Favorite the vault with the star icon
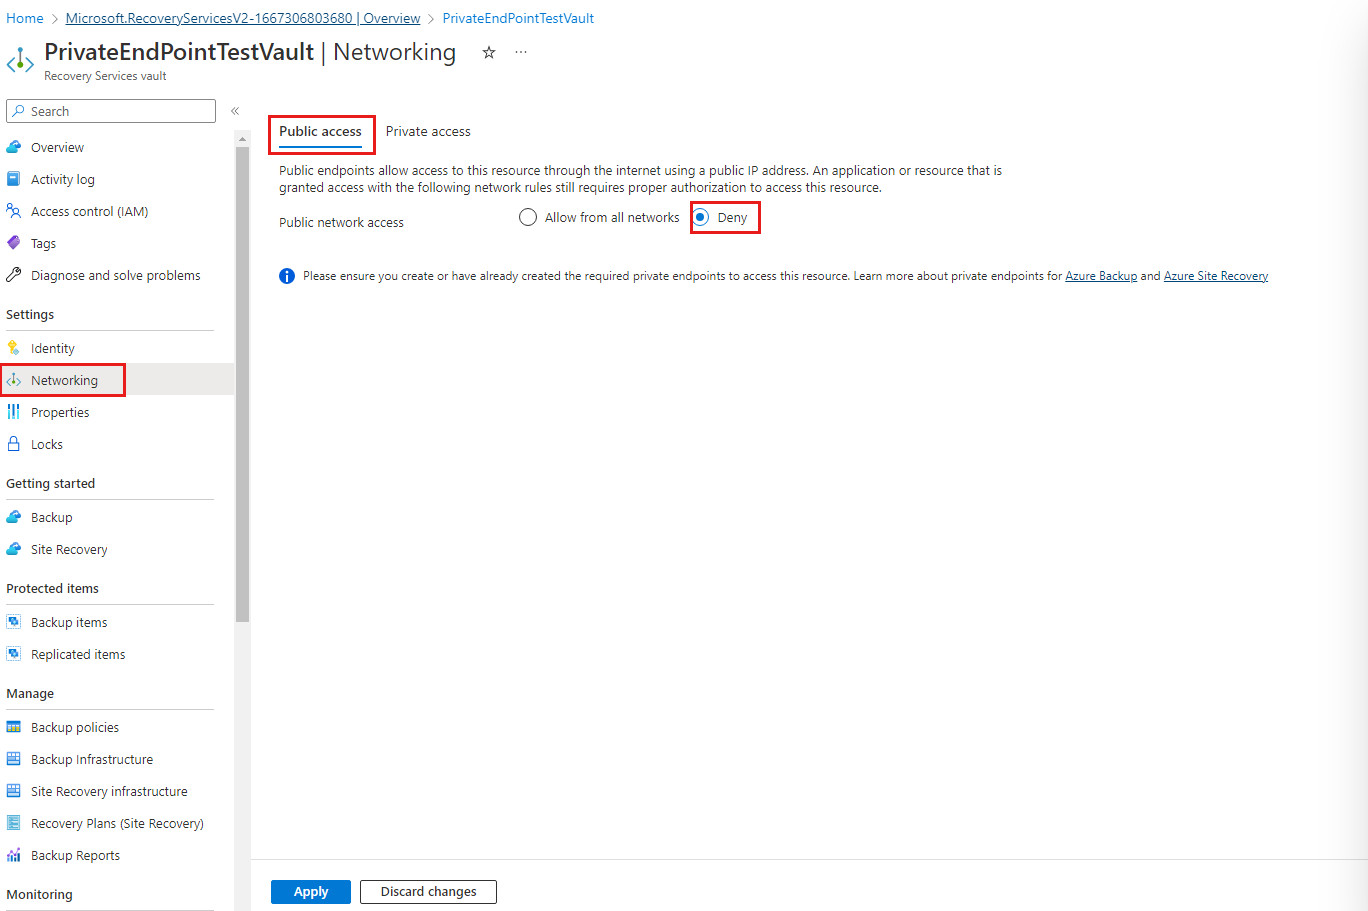The width and height of the screenshot is (1368, 911). click(489, 53)
